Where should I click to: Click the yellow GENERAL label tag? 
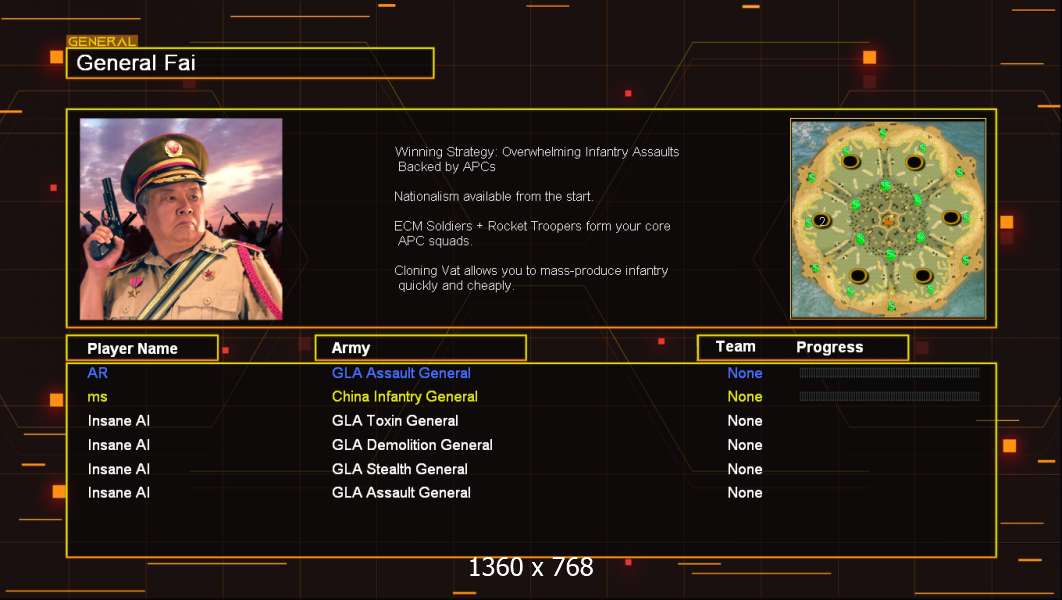coord(102,41)
